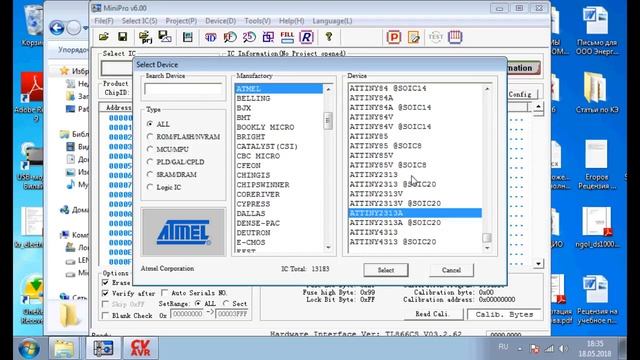The height and width of the screenshot is (360, 640).
Task: Click the MiniPro taskbar icon
Action: tap(103, 349)
